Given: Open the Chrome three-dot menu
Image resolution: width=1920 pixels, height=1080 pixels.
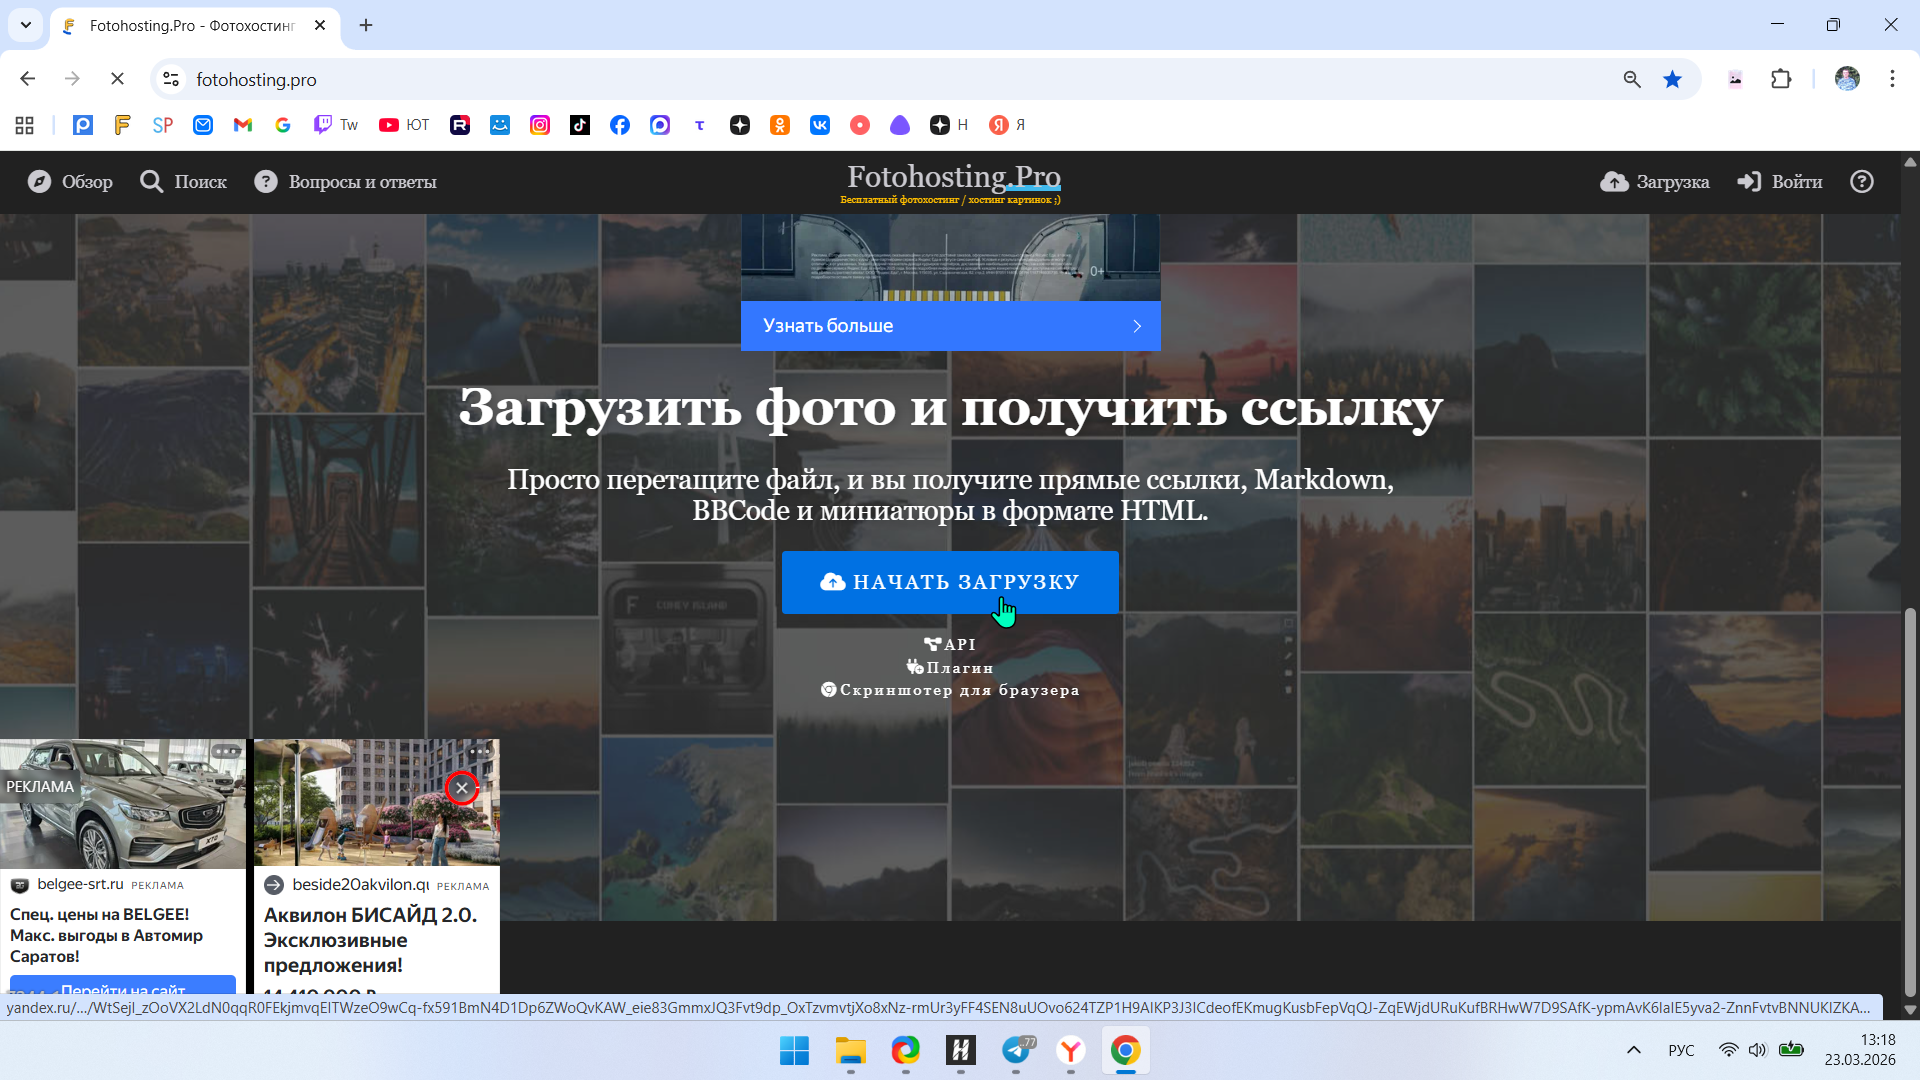Looking at the screenshot, I should point(1892,79).
